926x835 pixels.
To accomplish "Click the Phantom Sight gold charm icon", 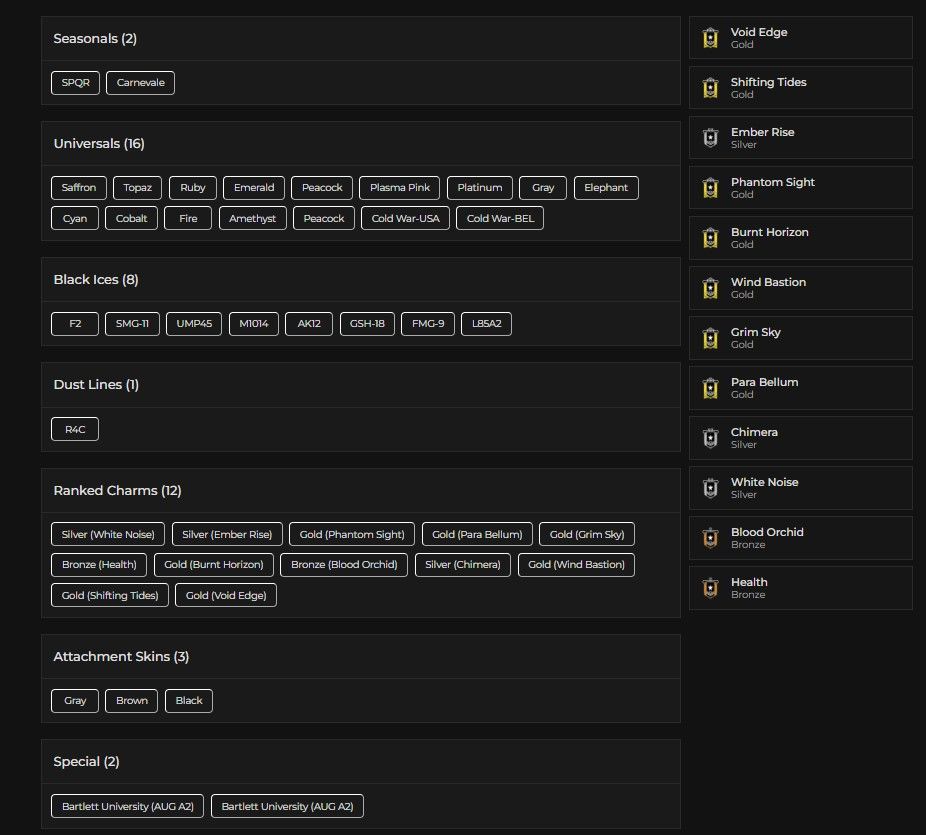I will [x=710, y=188].
